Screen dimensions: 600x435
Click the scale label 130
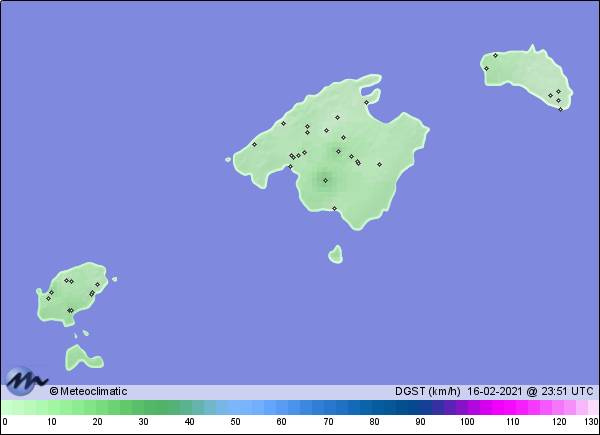point(591,422)
